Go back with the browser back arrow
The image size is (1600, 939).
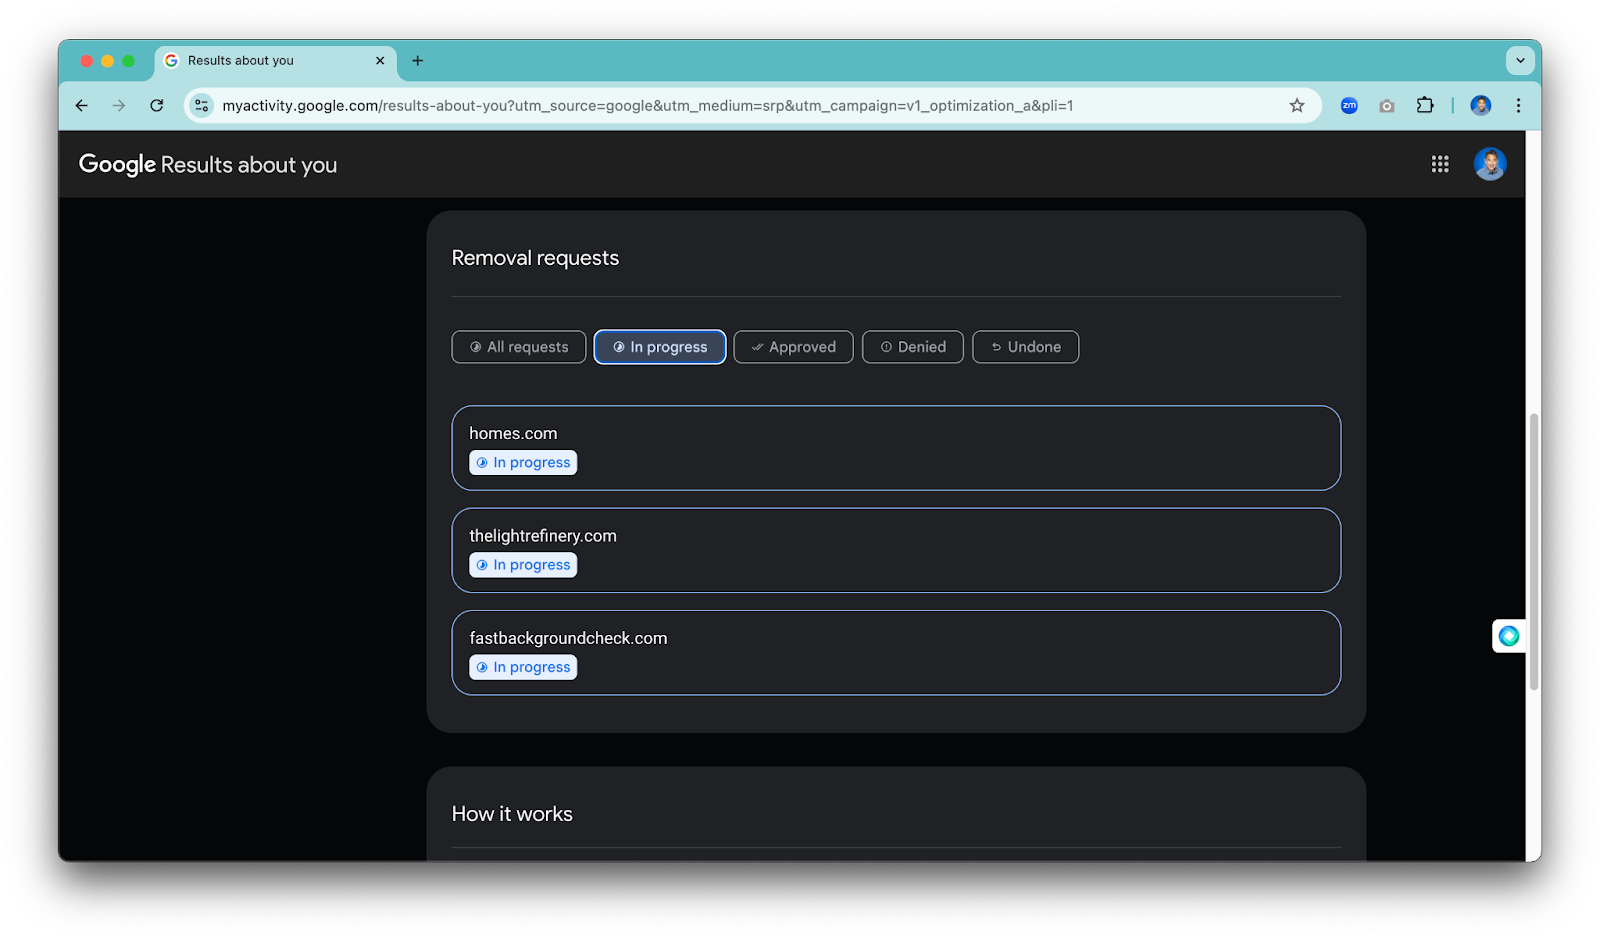coord(82,105)
